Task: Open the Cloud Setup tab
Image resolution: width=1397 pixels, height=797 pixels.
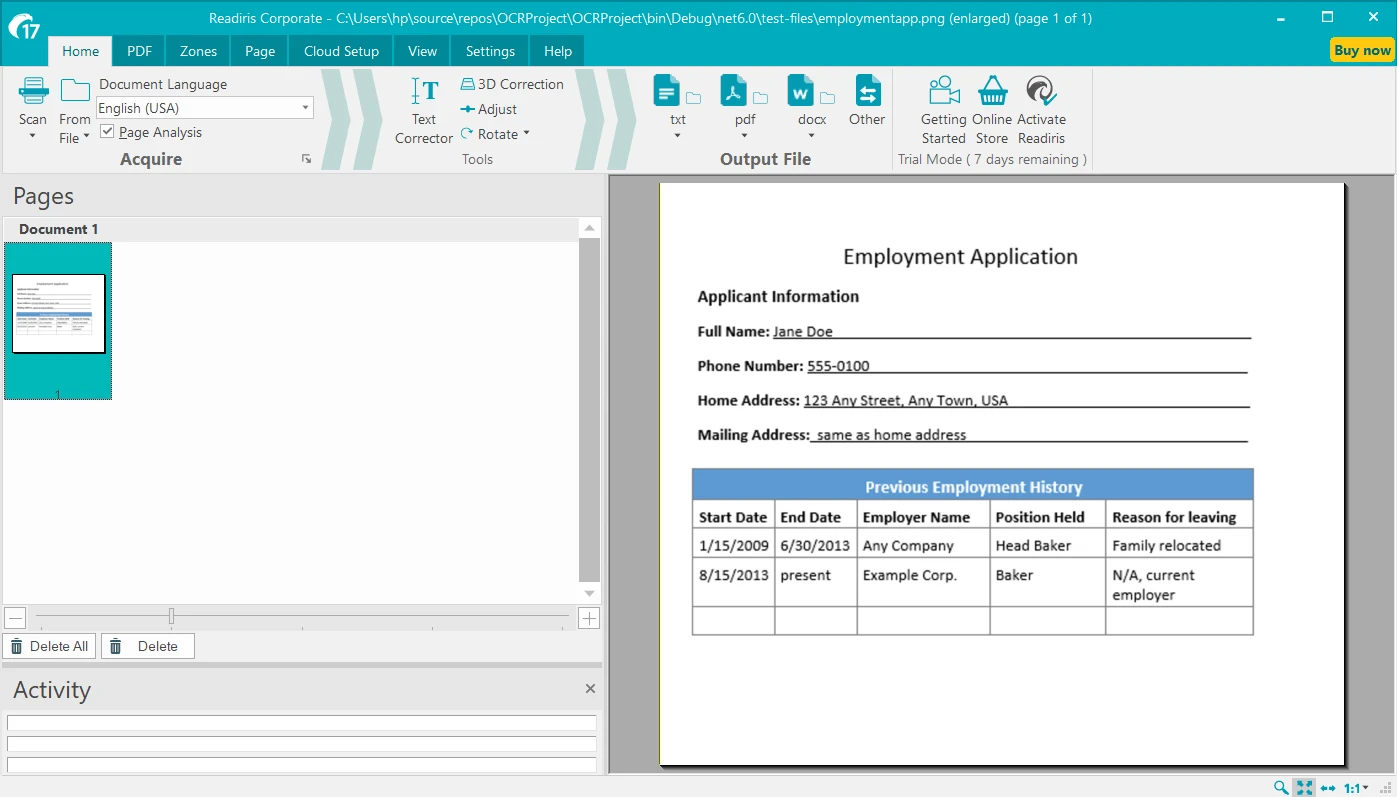Action: 341,51
